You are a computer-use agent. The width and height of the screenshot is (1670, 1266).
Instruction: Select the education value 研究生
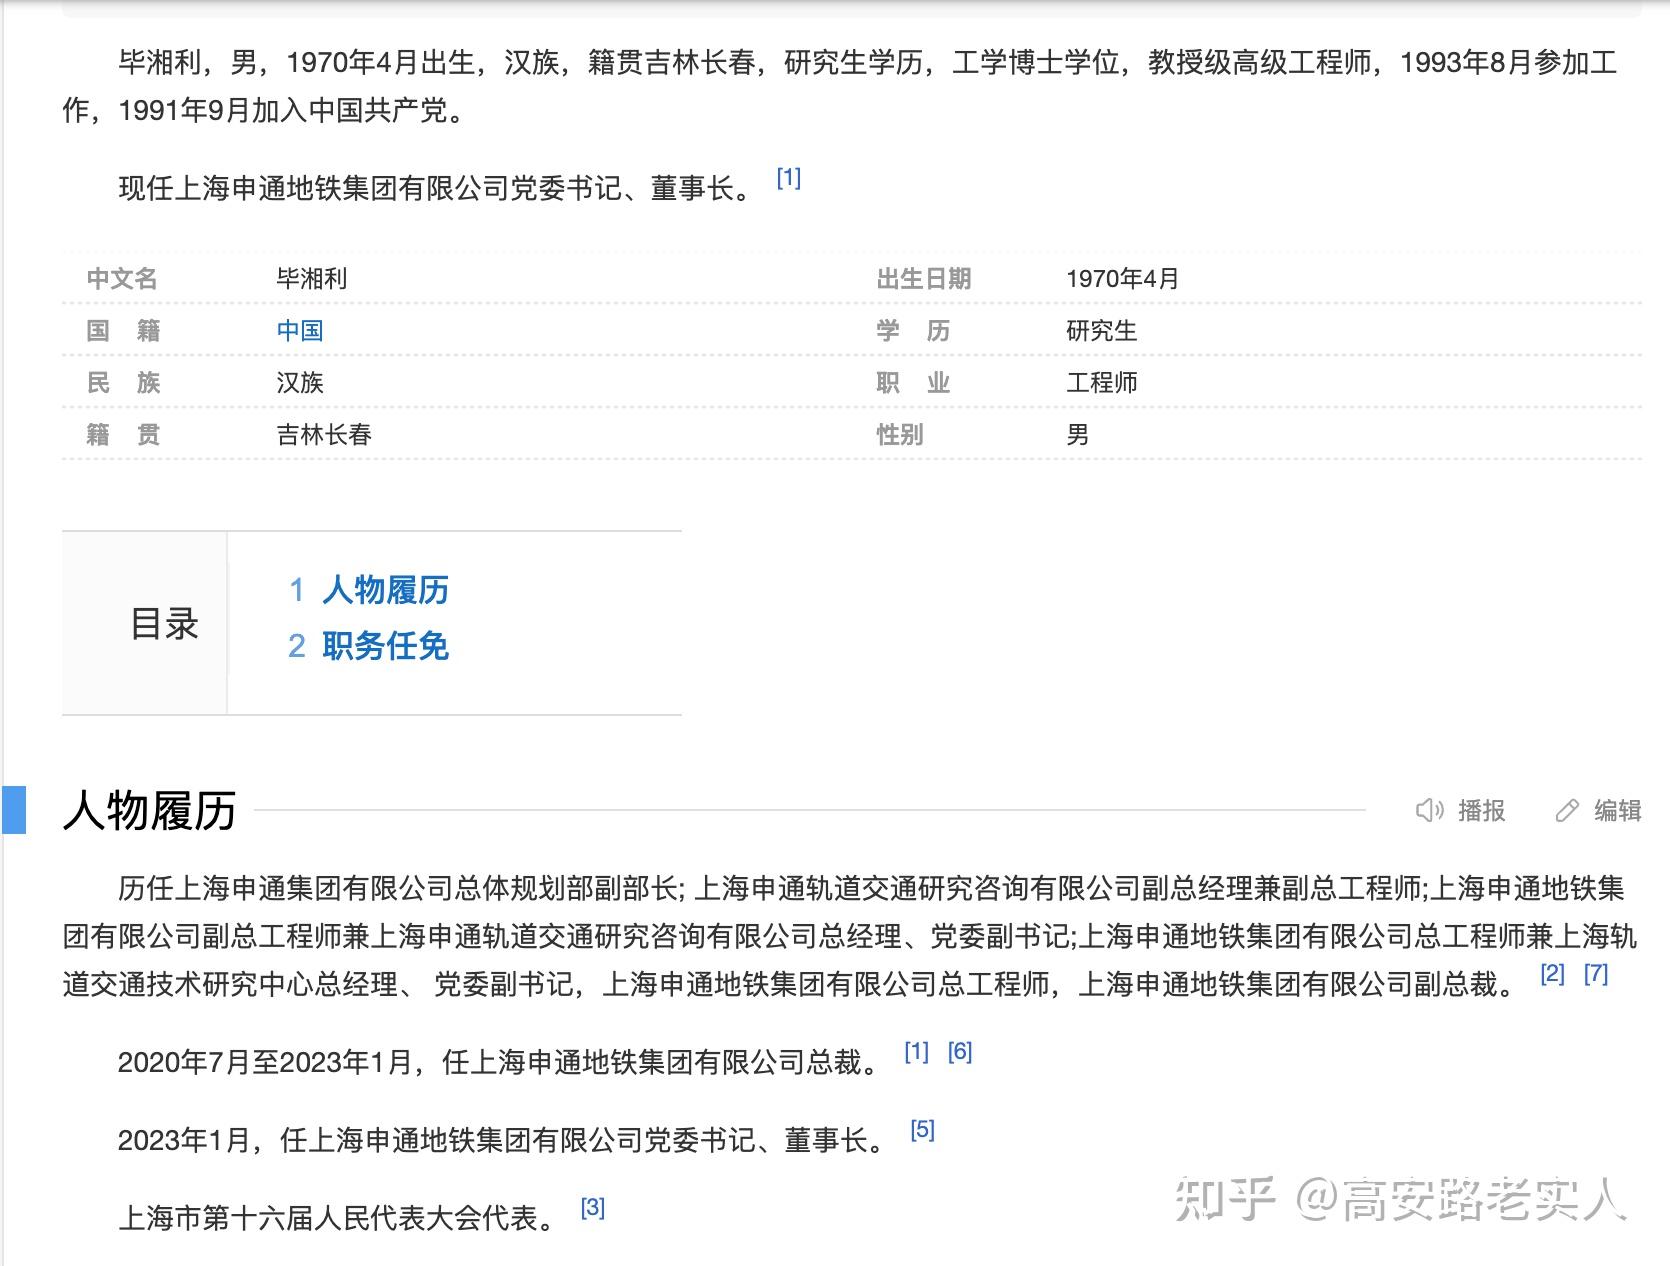click(1102, 331)
